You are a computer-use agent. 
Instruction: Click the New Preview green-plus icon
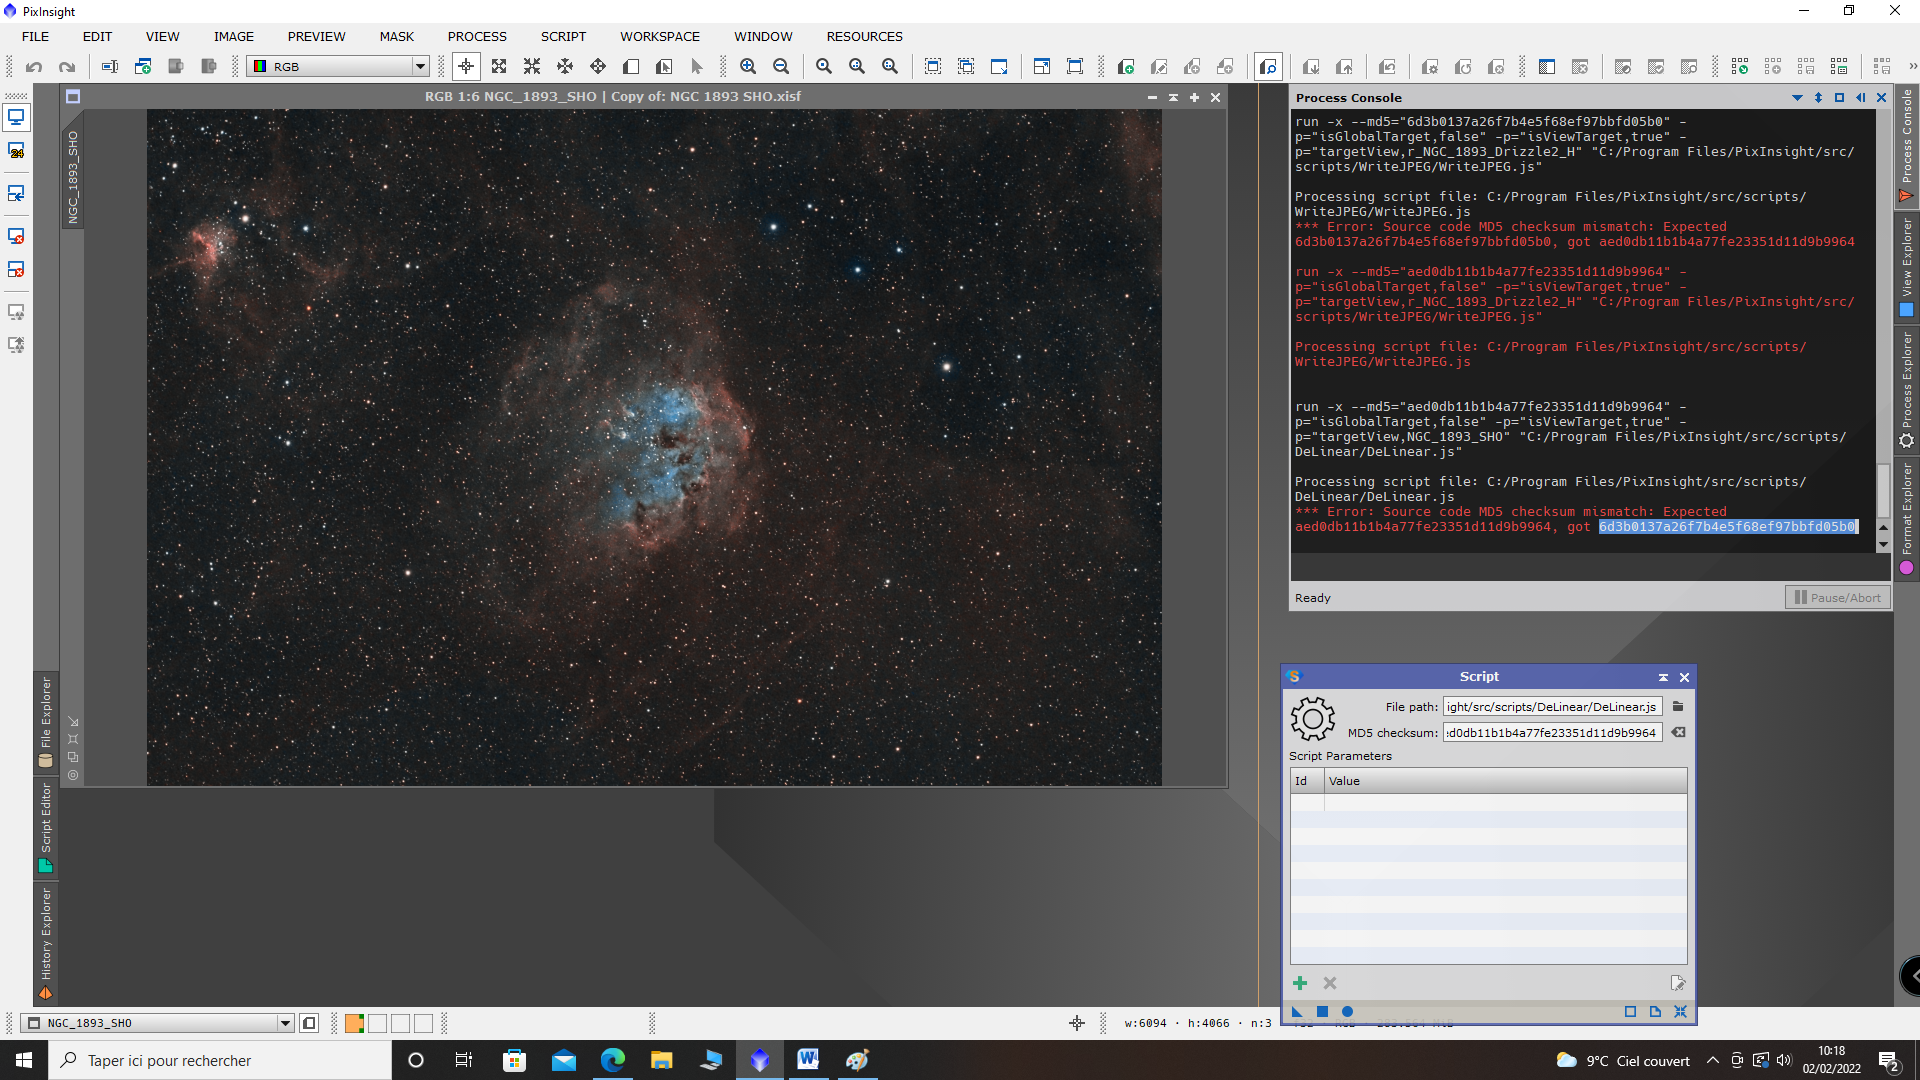pos(1126,67)
